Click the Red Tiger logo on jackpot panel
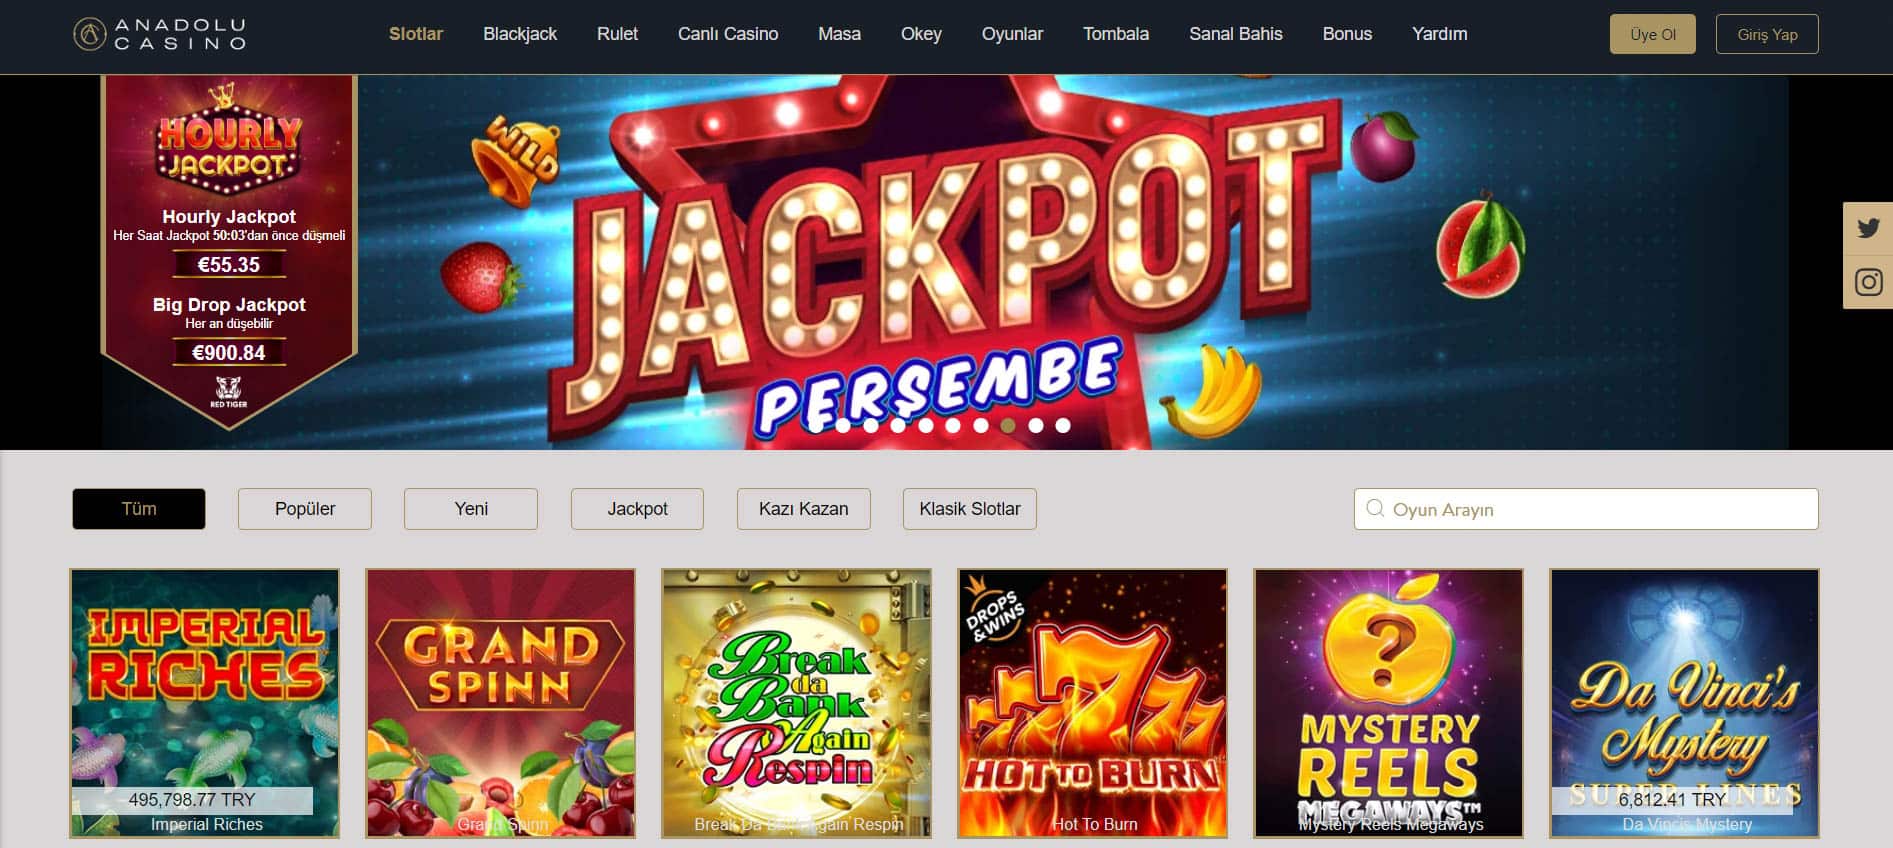This screenshot has height=848, width=1893. tap(229, 392)
